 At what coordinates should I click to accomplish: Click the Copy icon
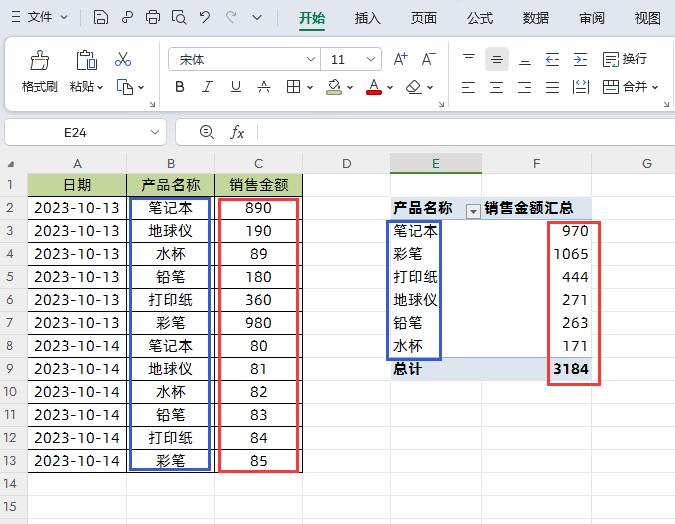tap(124, 87)
